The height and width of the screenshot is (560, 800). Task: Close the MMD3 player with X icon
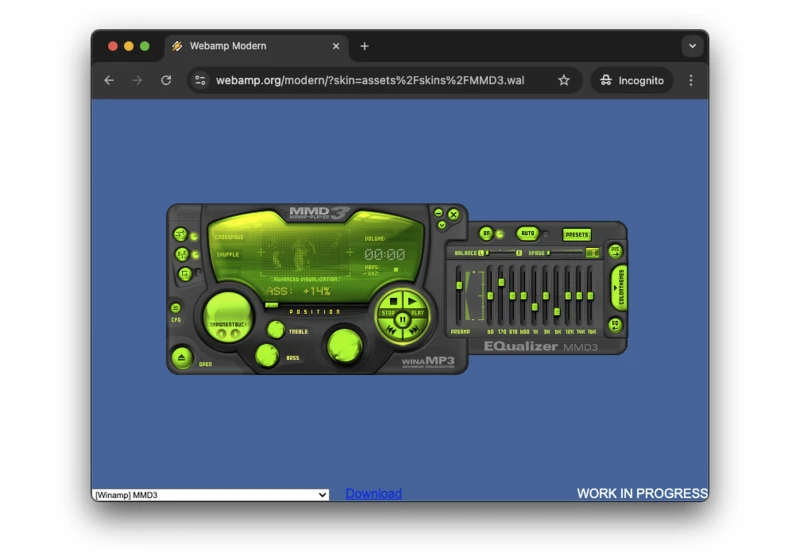coord(454,214)
